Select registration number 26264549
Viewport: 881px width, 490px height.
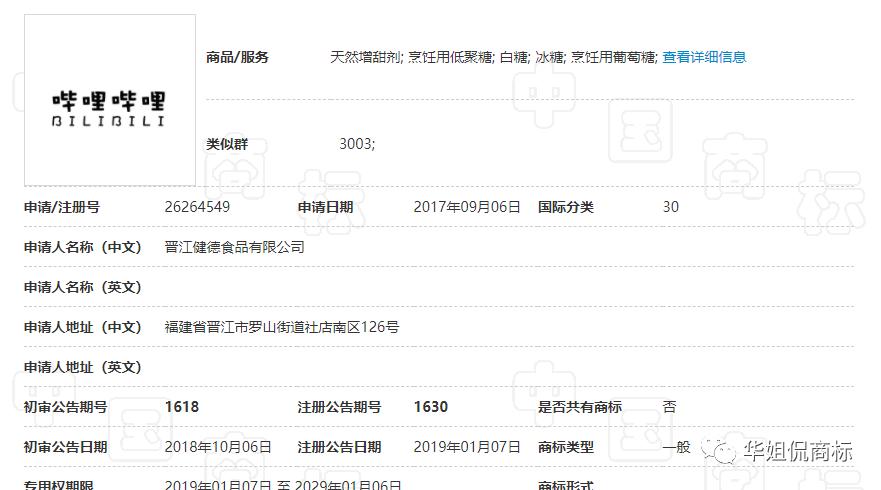point(197,207)
